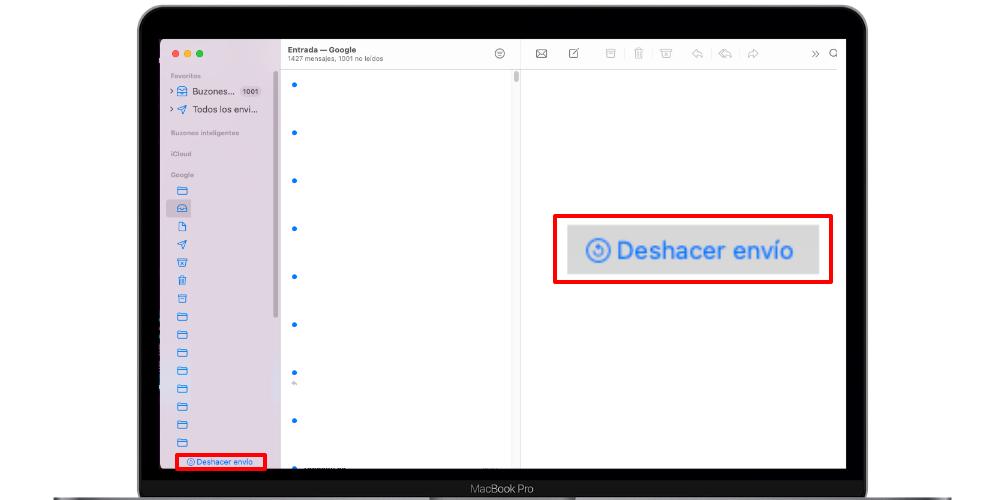Click the grayed Archive box icon in the toolbar
The height and width of the screenshot is (500, 1000).
tap(610, 54)
